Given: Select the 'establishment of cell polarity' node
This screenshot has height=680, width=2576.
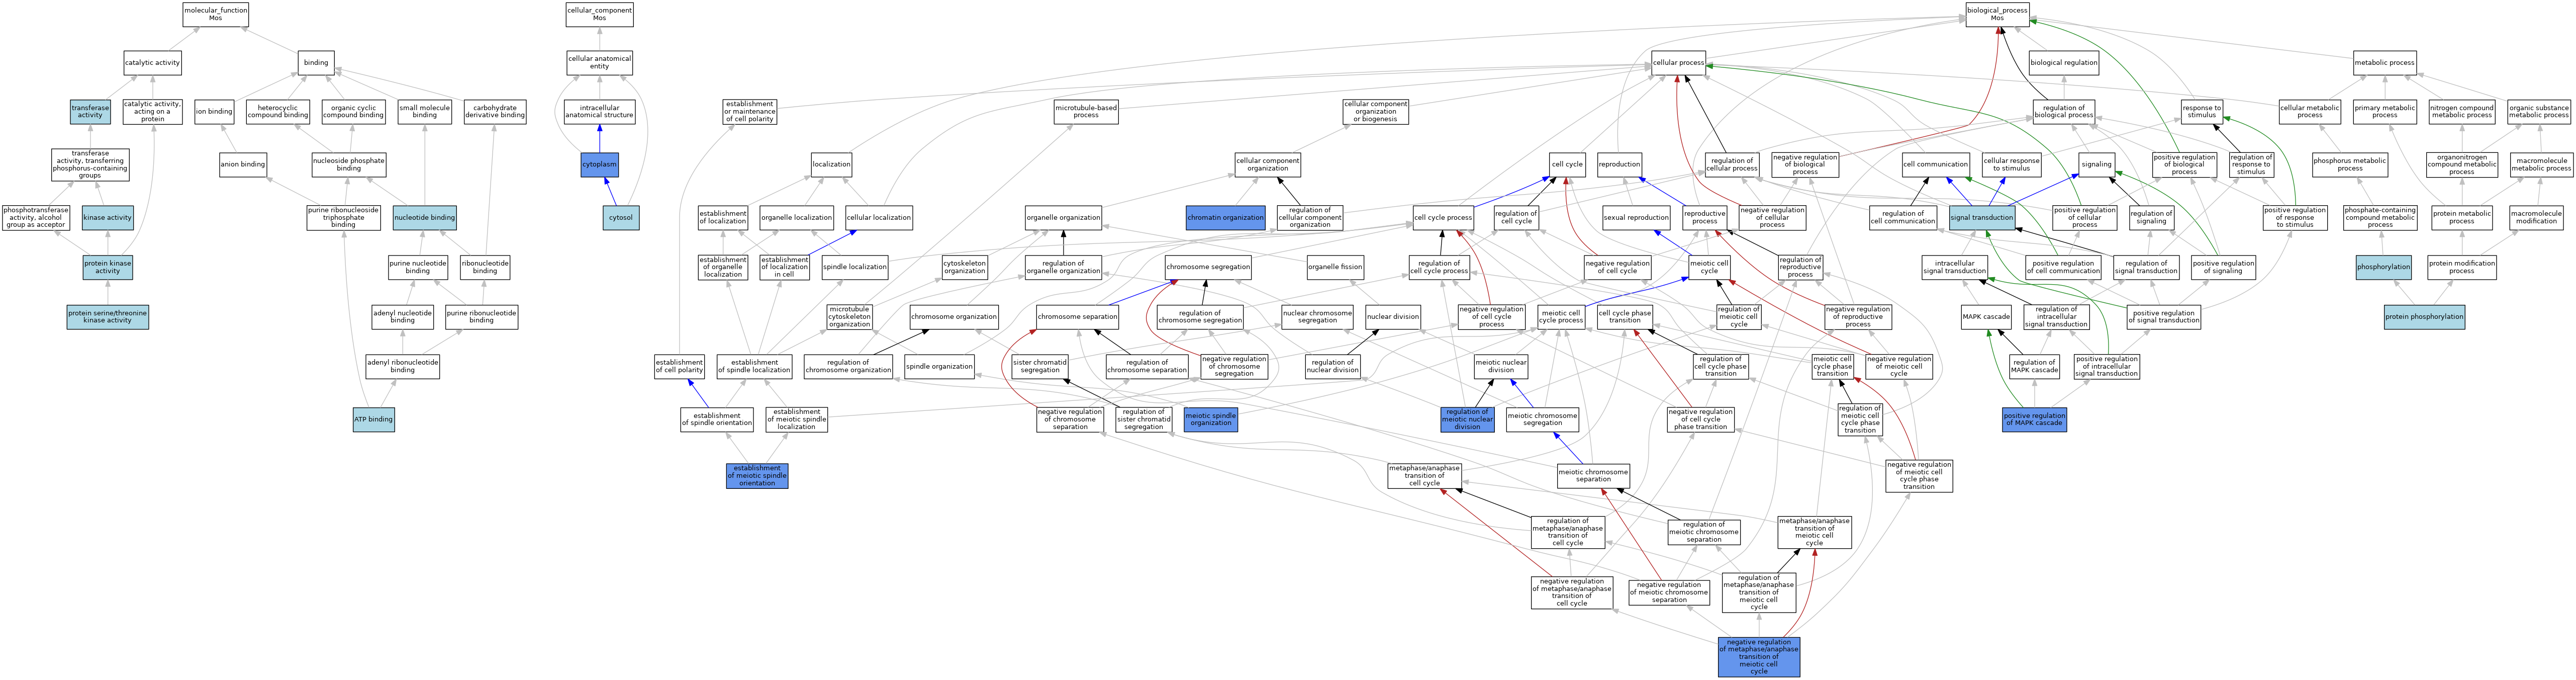Looking at the screenshot, I should [x=679, y=366].
